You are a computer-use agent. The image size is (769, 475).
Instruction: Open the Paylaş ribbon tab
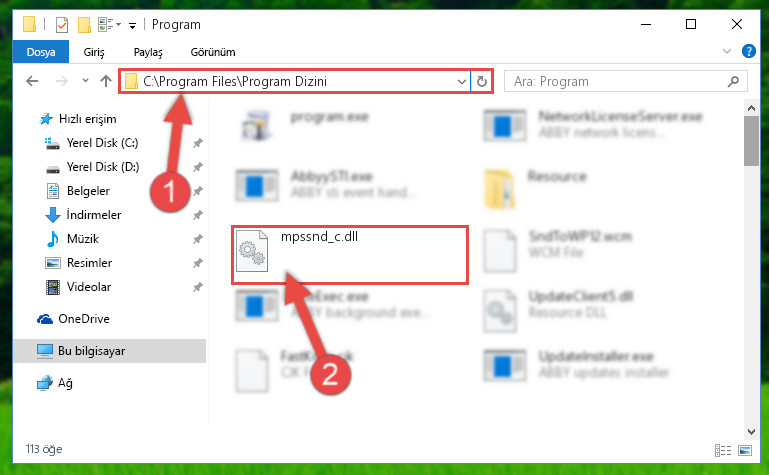pos(148,52)
